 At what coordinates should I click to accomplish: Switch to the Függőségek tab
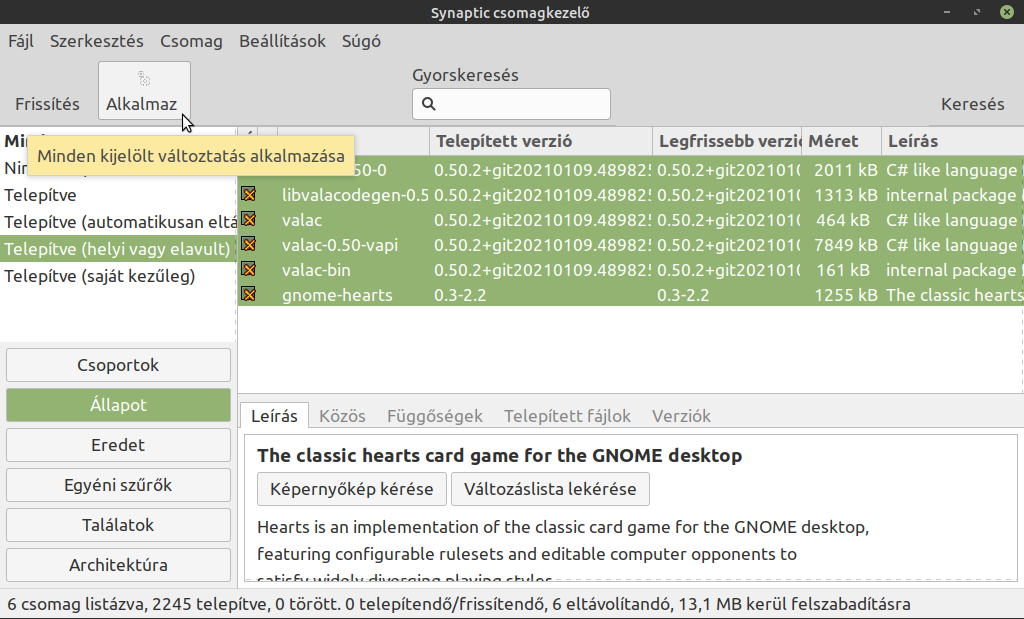pyautogui.click(x=434, y=416)
